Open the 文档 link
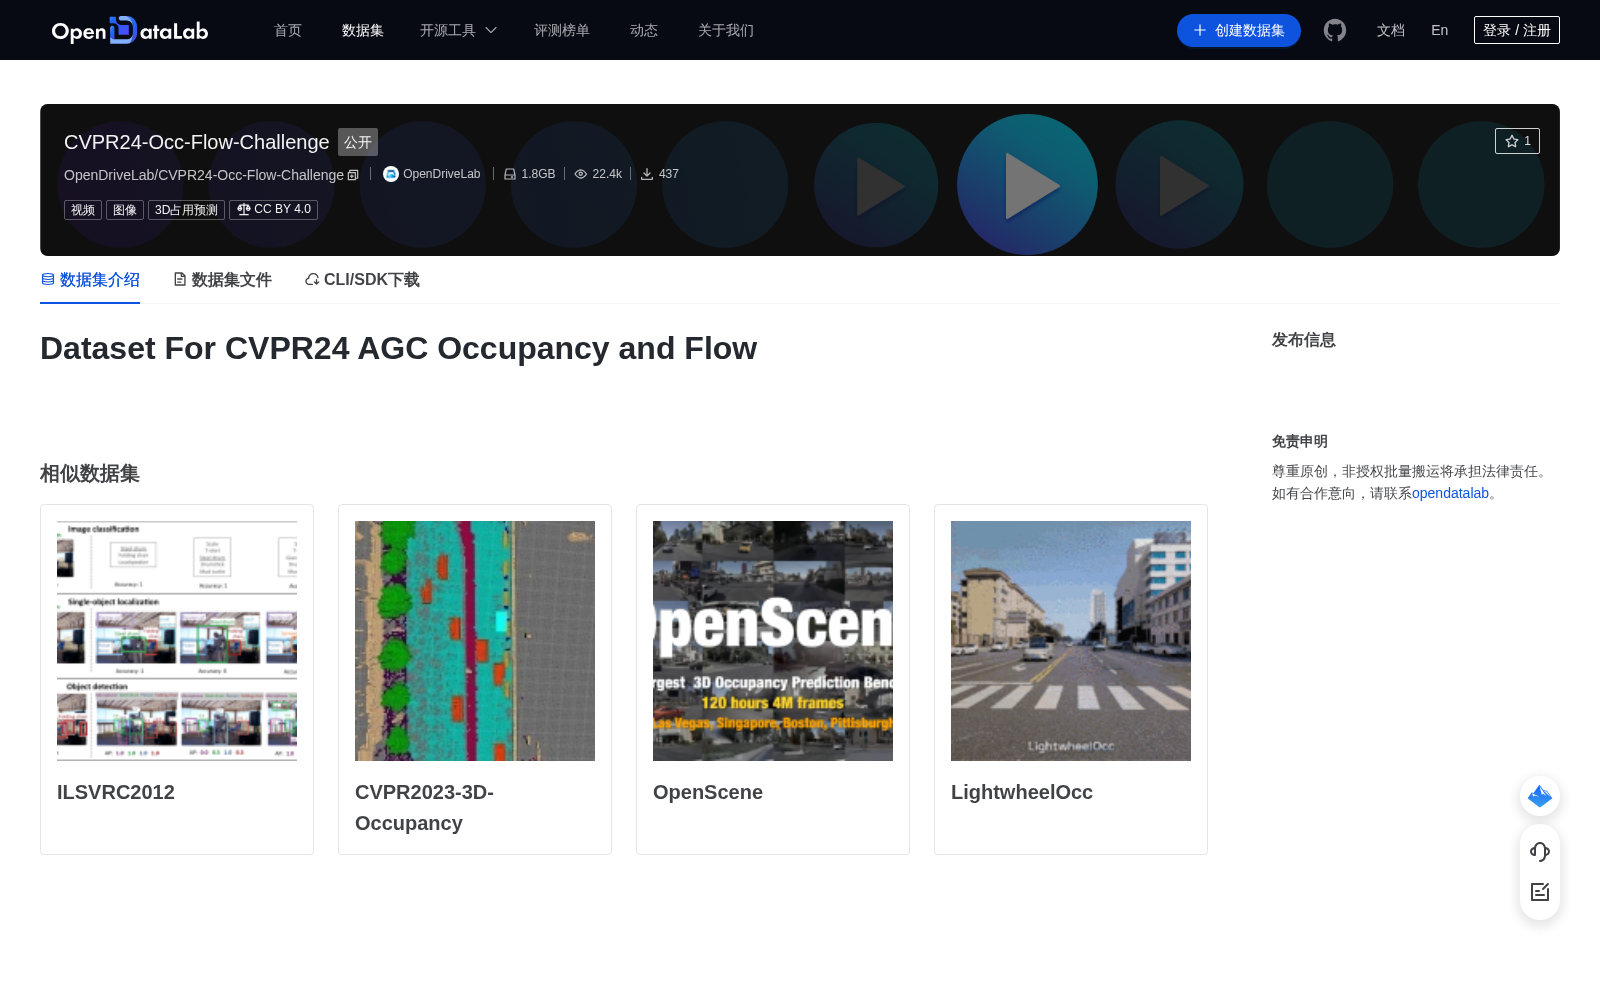1600x1000 pixels. 1391,30
